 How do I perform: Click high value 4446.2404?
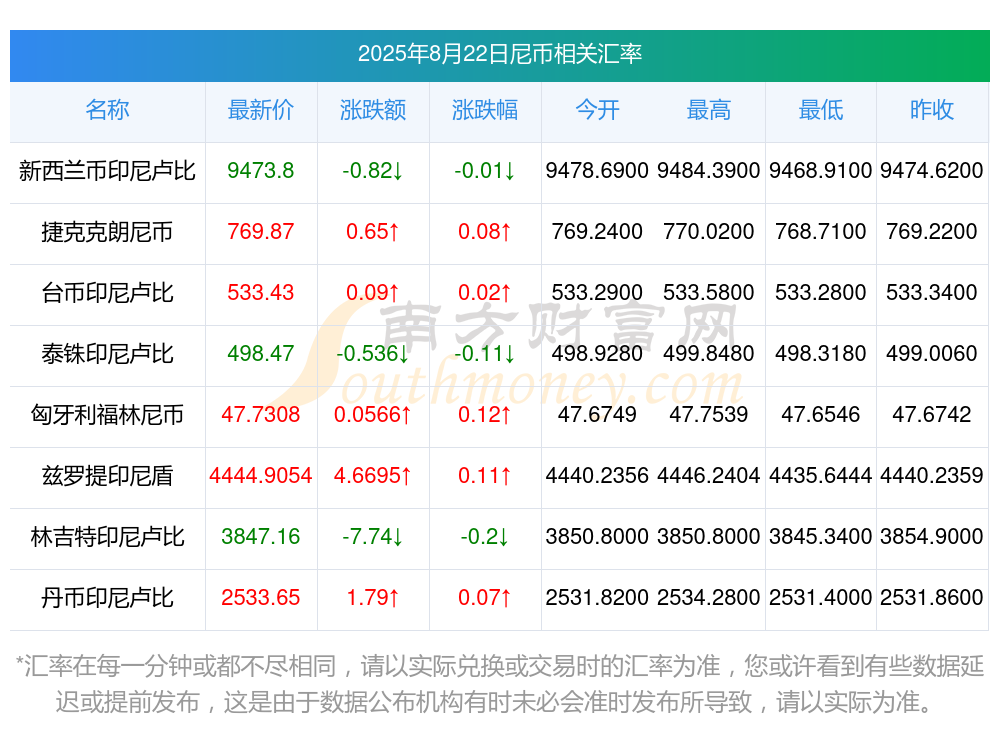pos(709,475)
